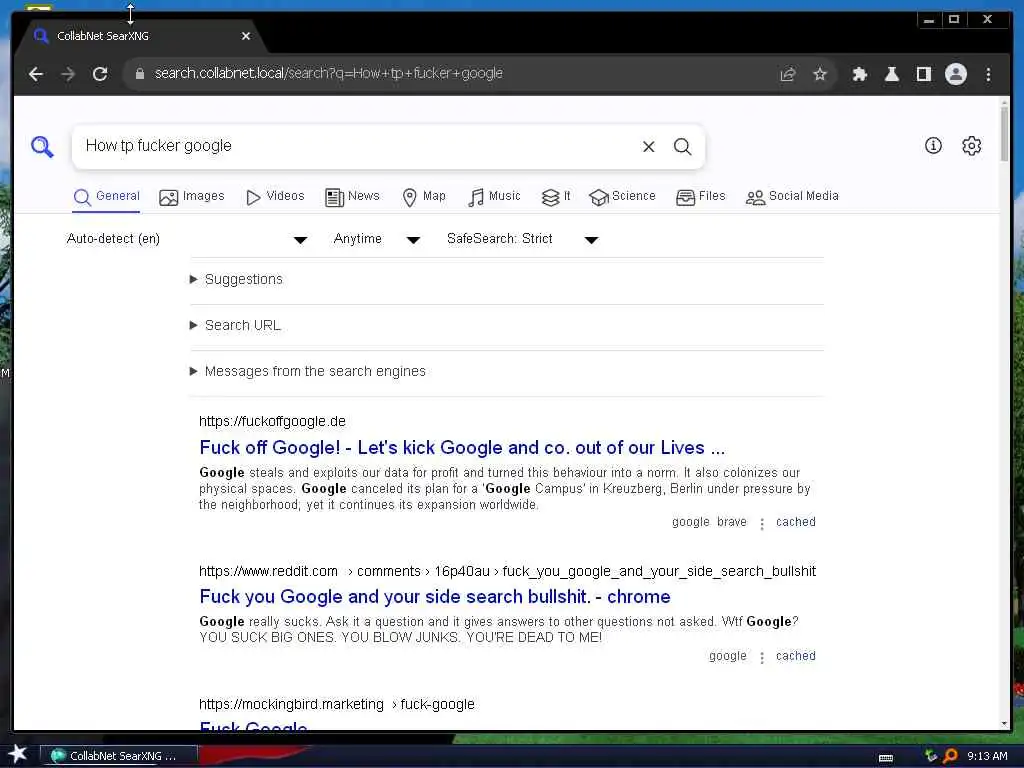Switch to the Files tab

click(x=701, y=197)
